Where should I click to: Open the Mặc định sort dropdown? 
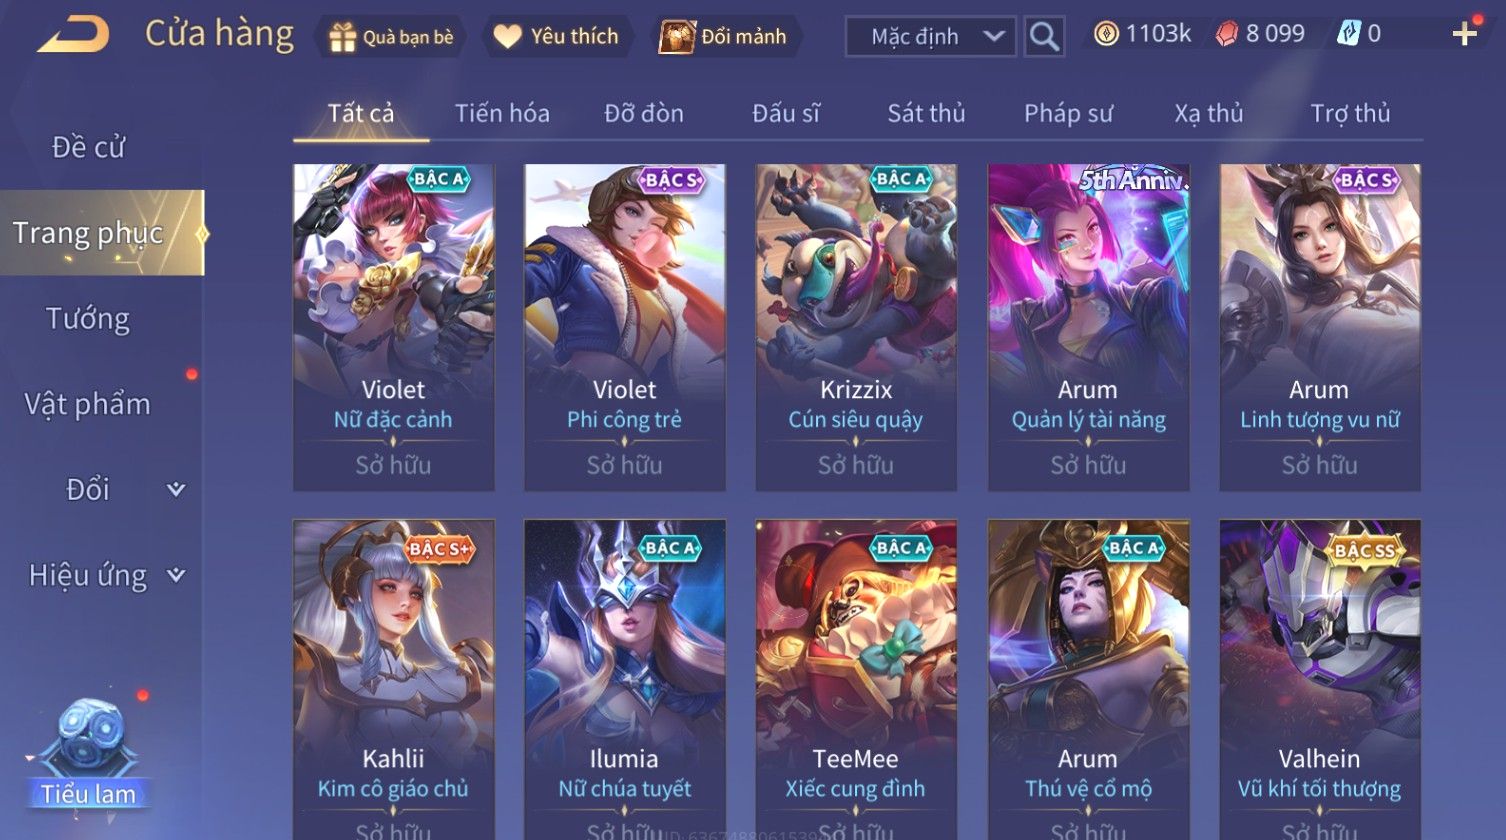tap(930, 37)
